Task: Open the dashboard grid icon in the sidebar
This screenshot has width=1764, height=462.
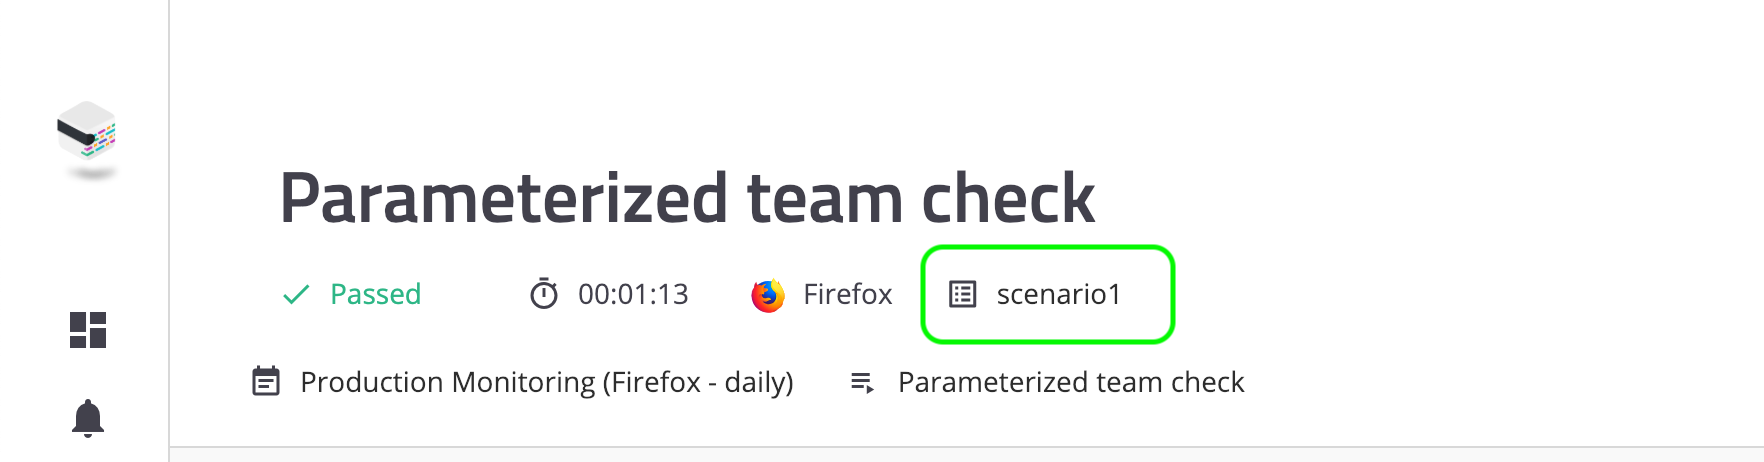Action: tap(88, 330)
